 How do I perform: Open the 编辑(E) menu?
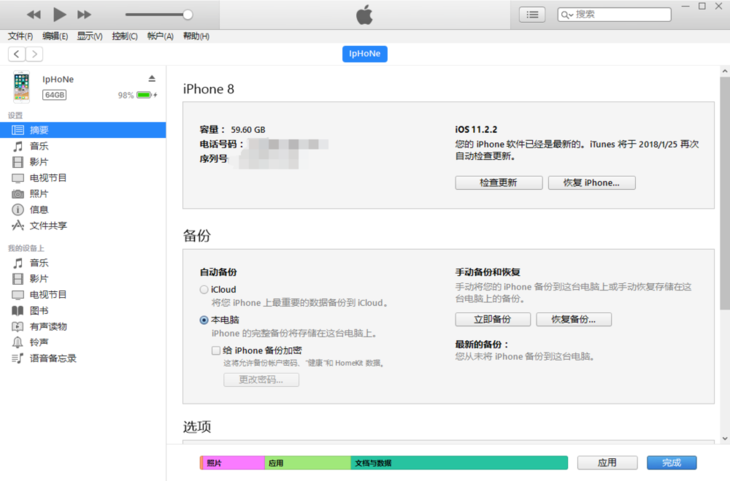pyautogui.click(x=55, y=36)
